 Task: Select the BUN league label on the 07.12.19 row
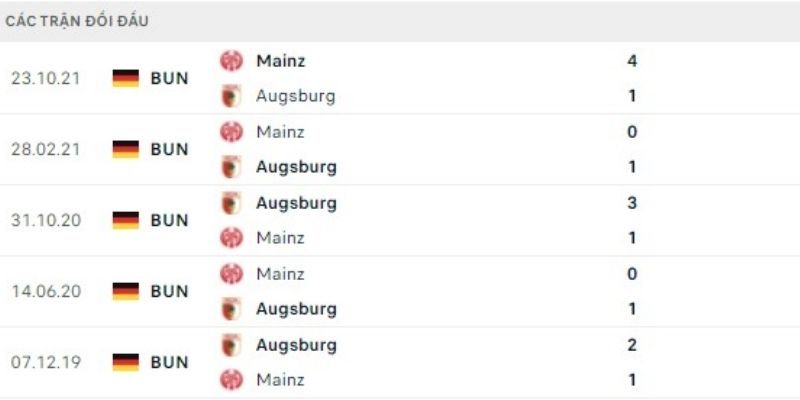click(x=169, y=362)
